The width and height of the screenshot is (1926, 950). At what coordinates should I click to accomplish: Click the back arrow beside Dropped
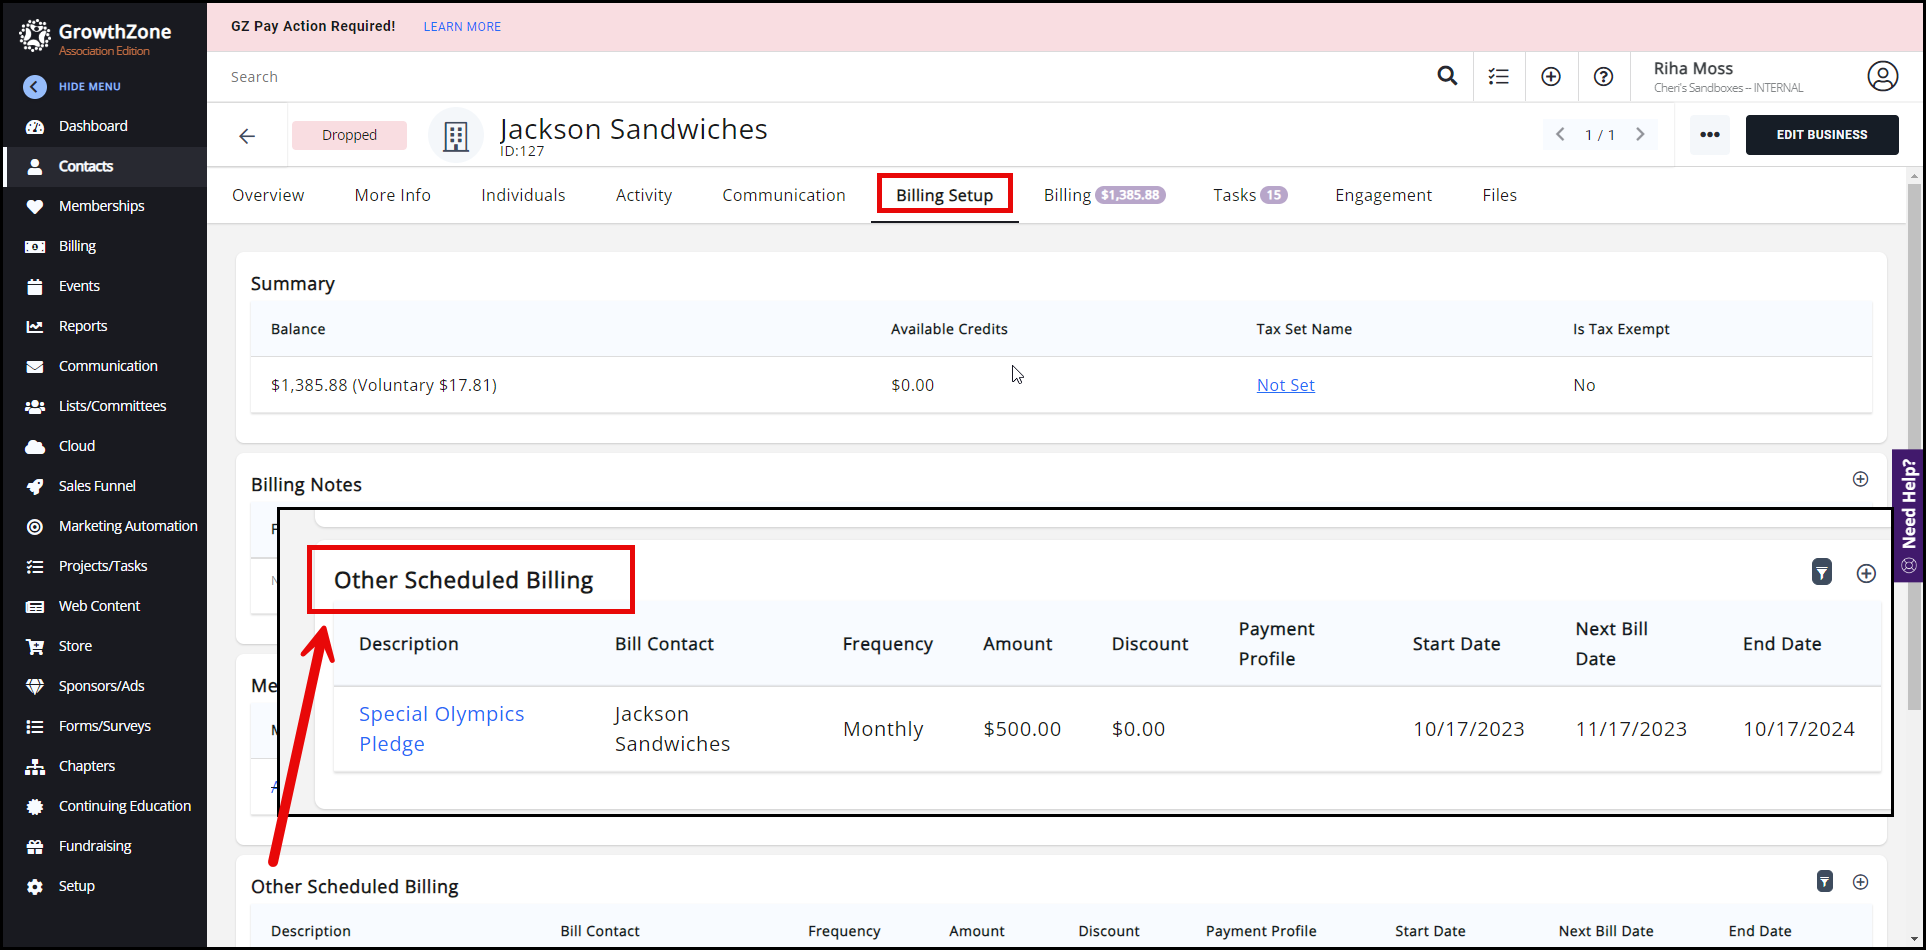247,136
